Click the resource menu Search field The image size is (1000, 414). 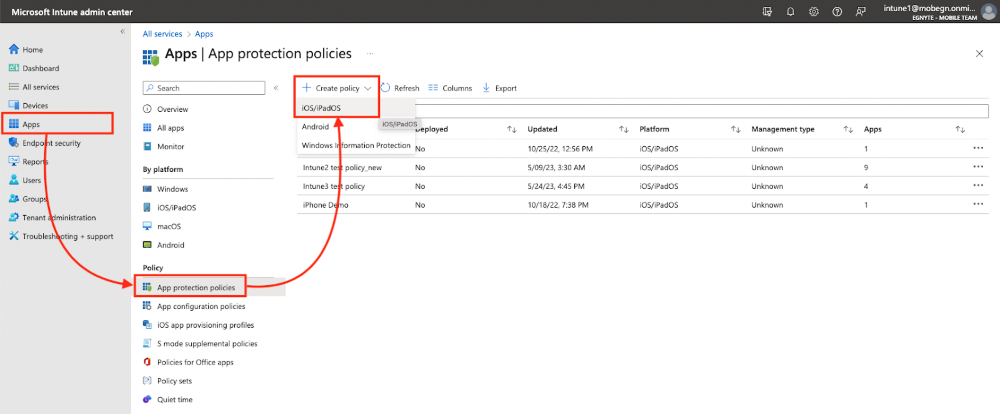coord(203,88)
